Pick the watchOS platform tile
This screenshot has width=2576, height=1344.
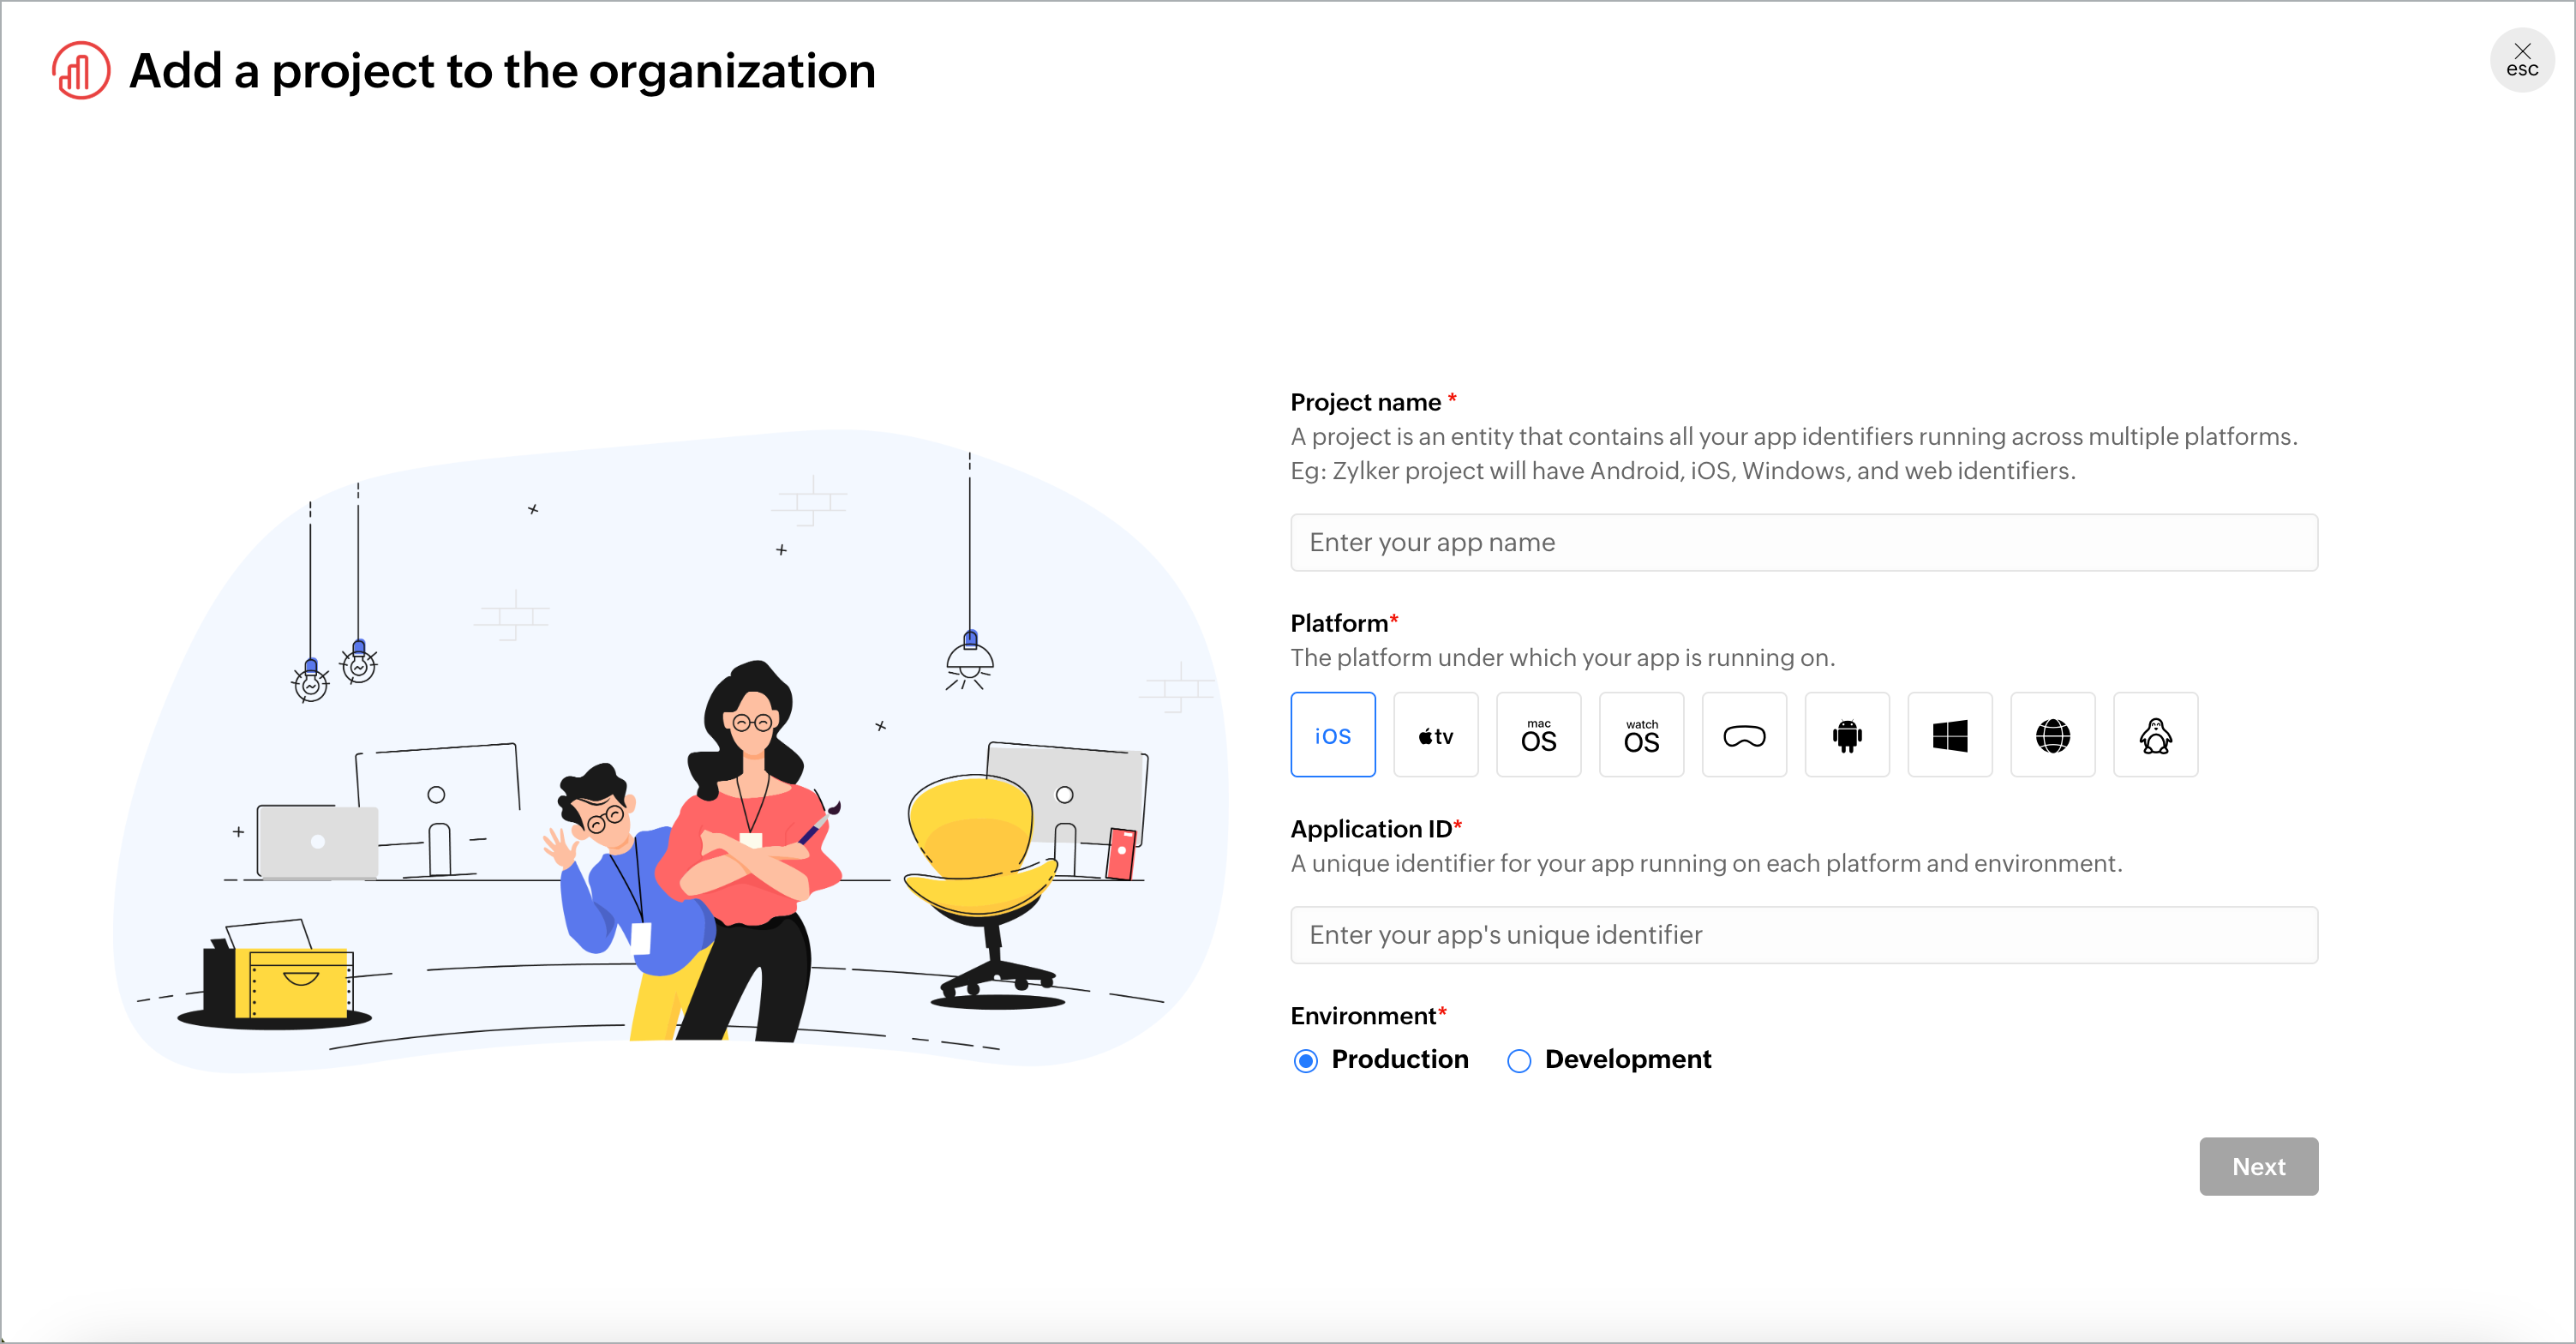click(1641, 735)
